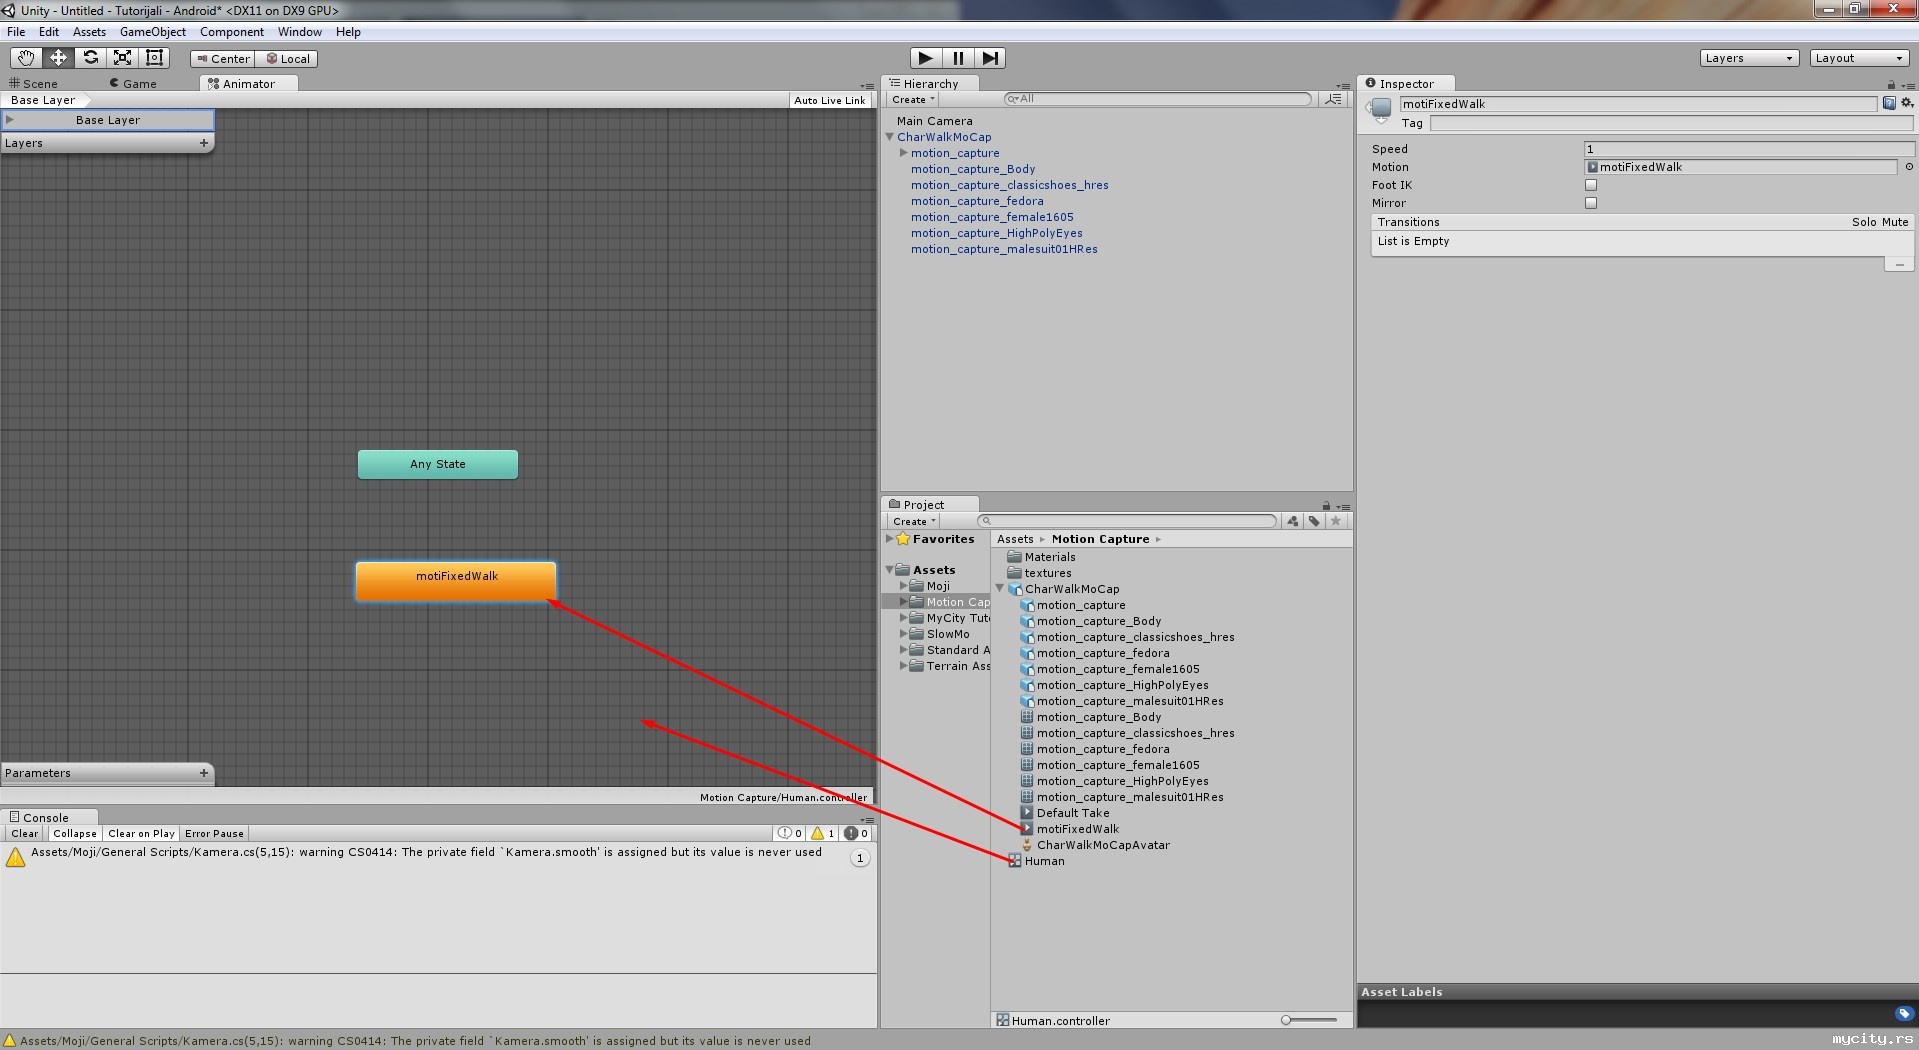Screen dimensions: 1919x1050
Task: Toggle error messages filter in Console
Action: pyautogui.click(x=857, y=833)
